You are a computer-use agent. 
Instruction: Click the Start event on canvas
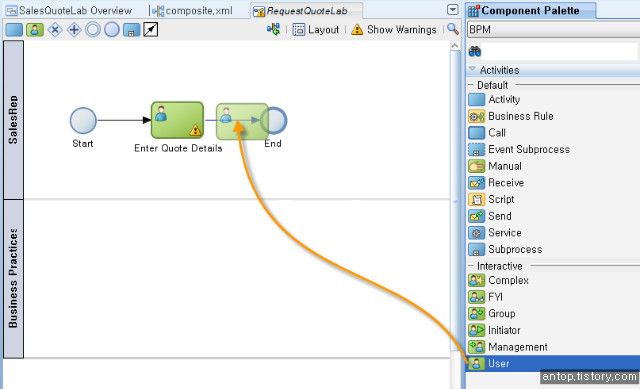coord(83,120)
